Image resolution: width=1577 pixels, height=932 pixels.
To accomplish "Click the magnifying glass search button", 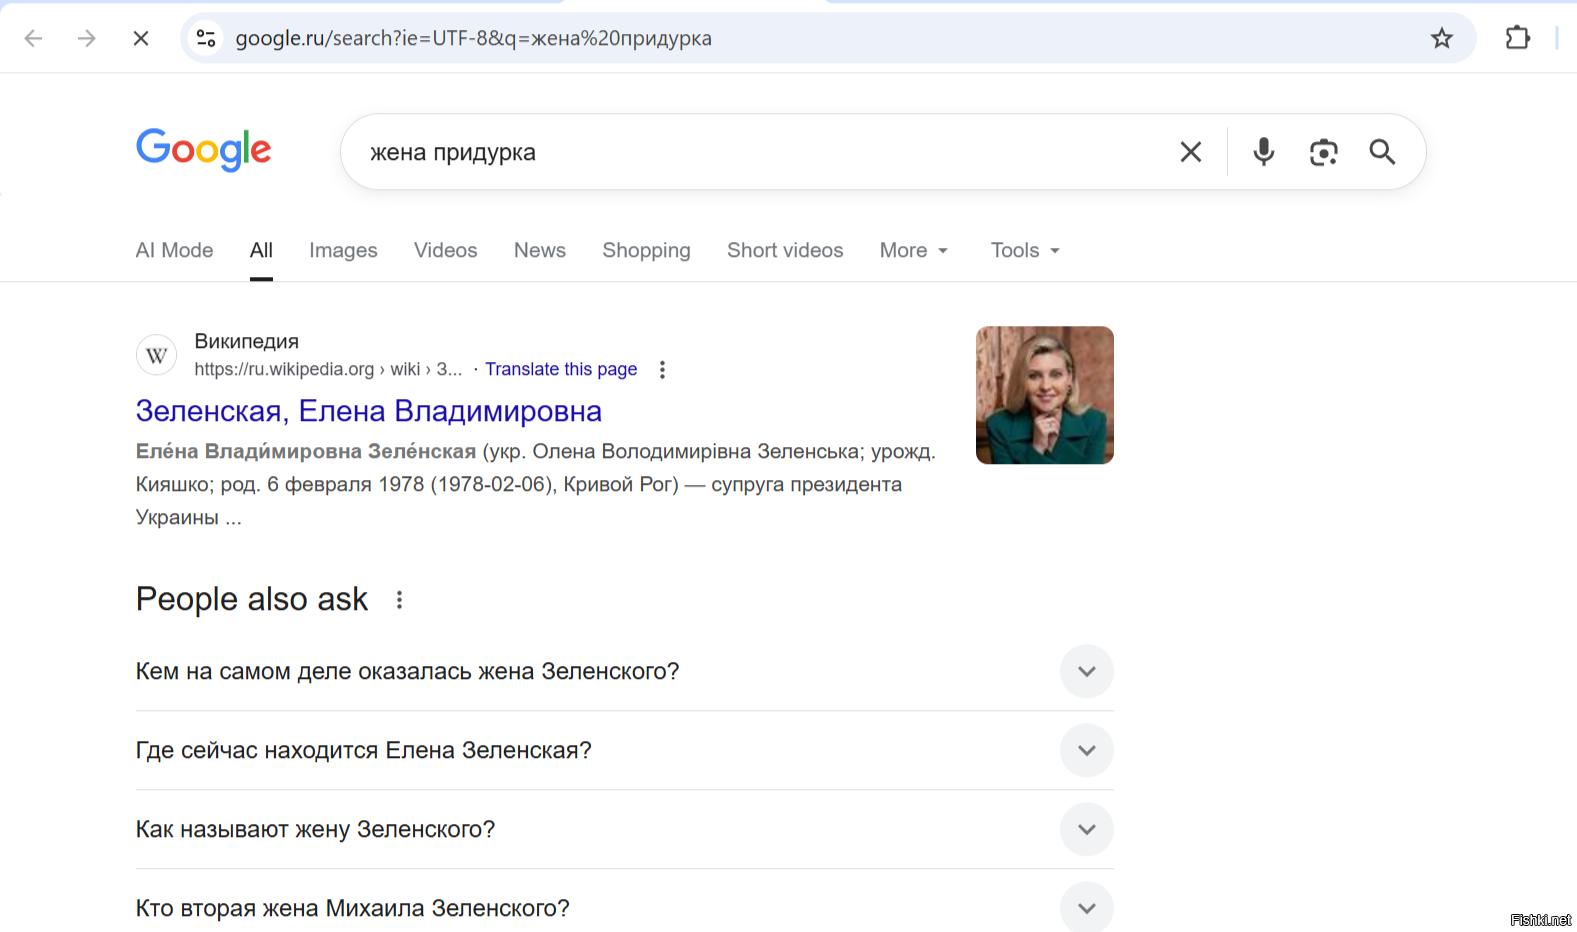I will pos(1382,152).
